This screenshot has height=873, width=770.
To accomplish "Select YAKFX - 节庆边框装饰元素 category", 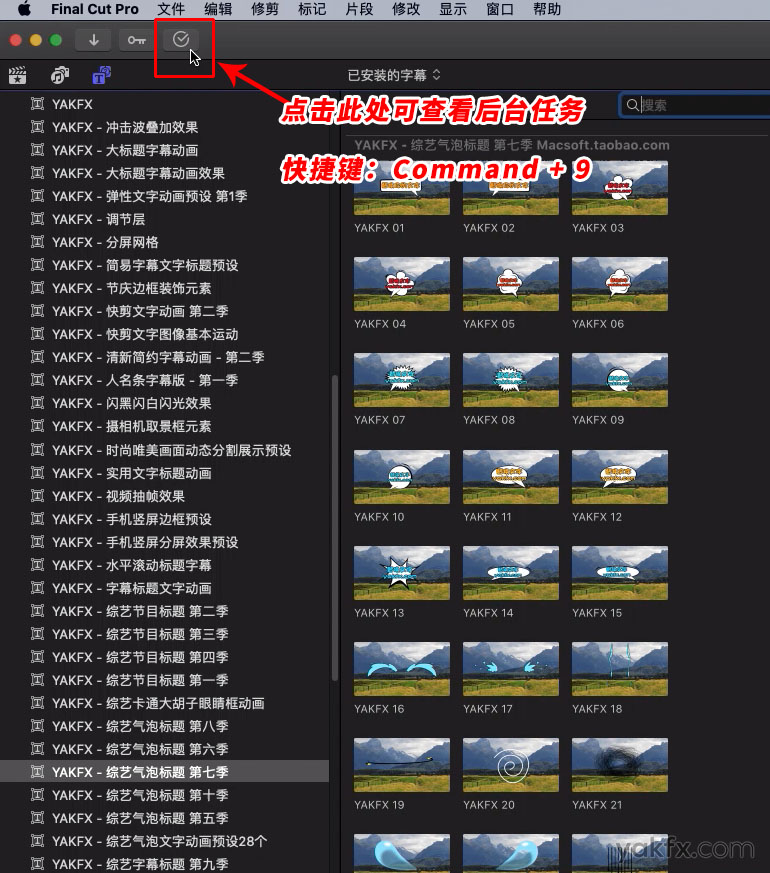I will pyautogui.click(x=164, y=288).
